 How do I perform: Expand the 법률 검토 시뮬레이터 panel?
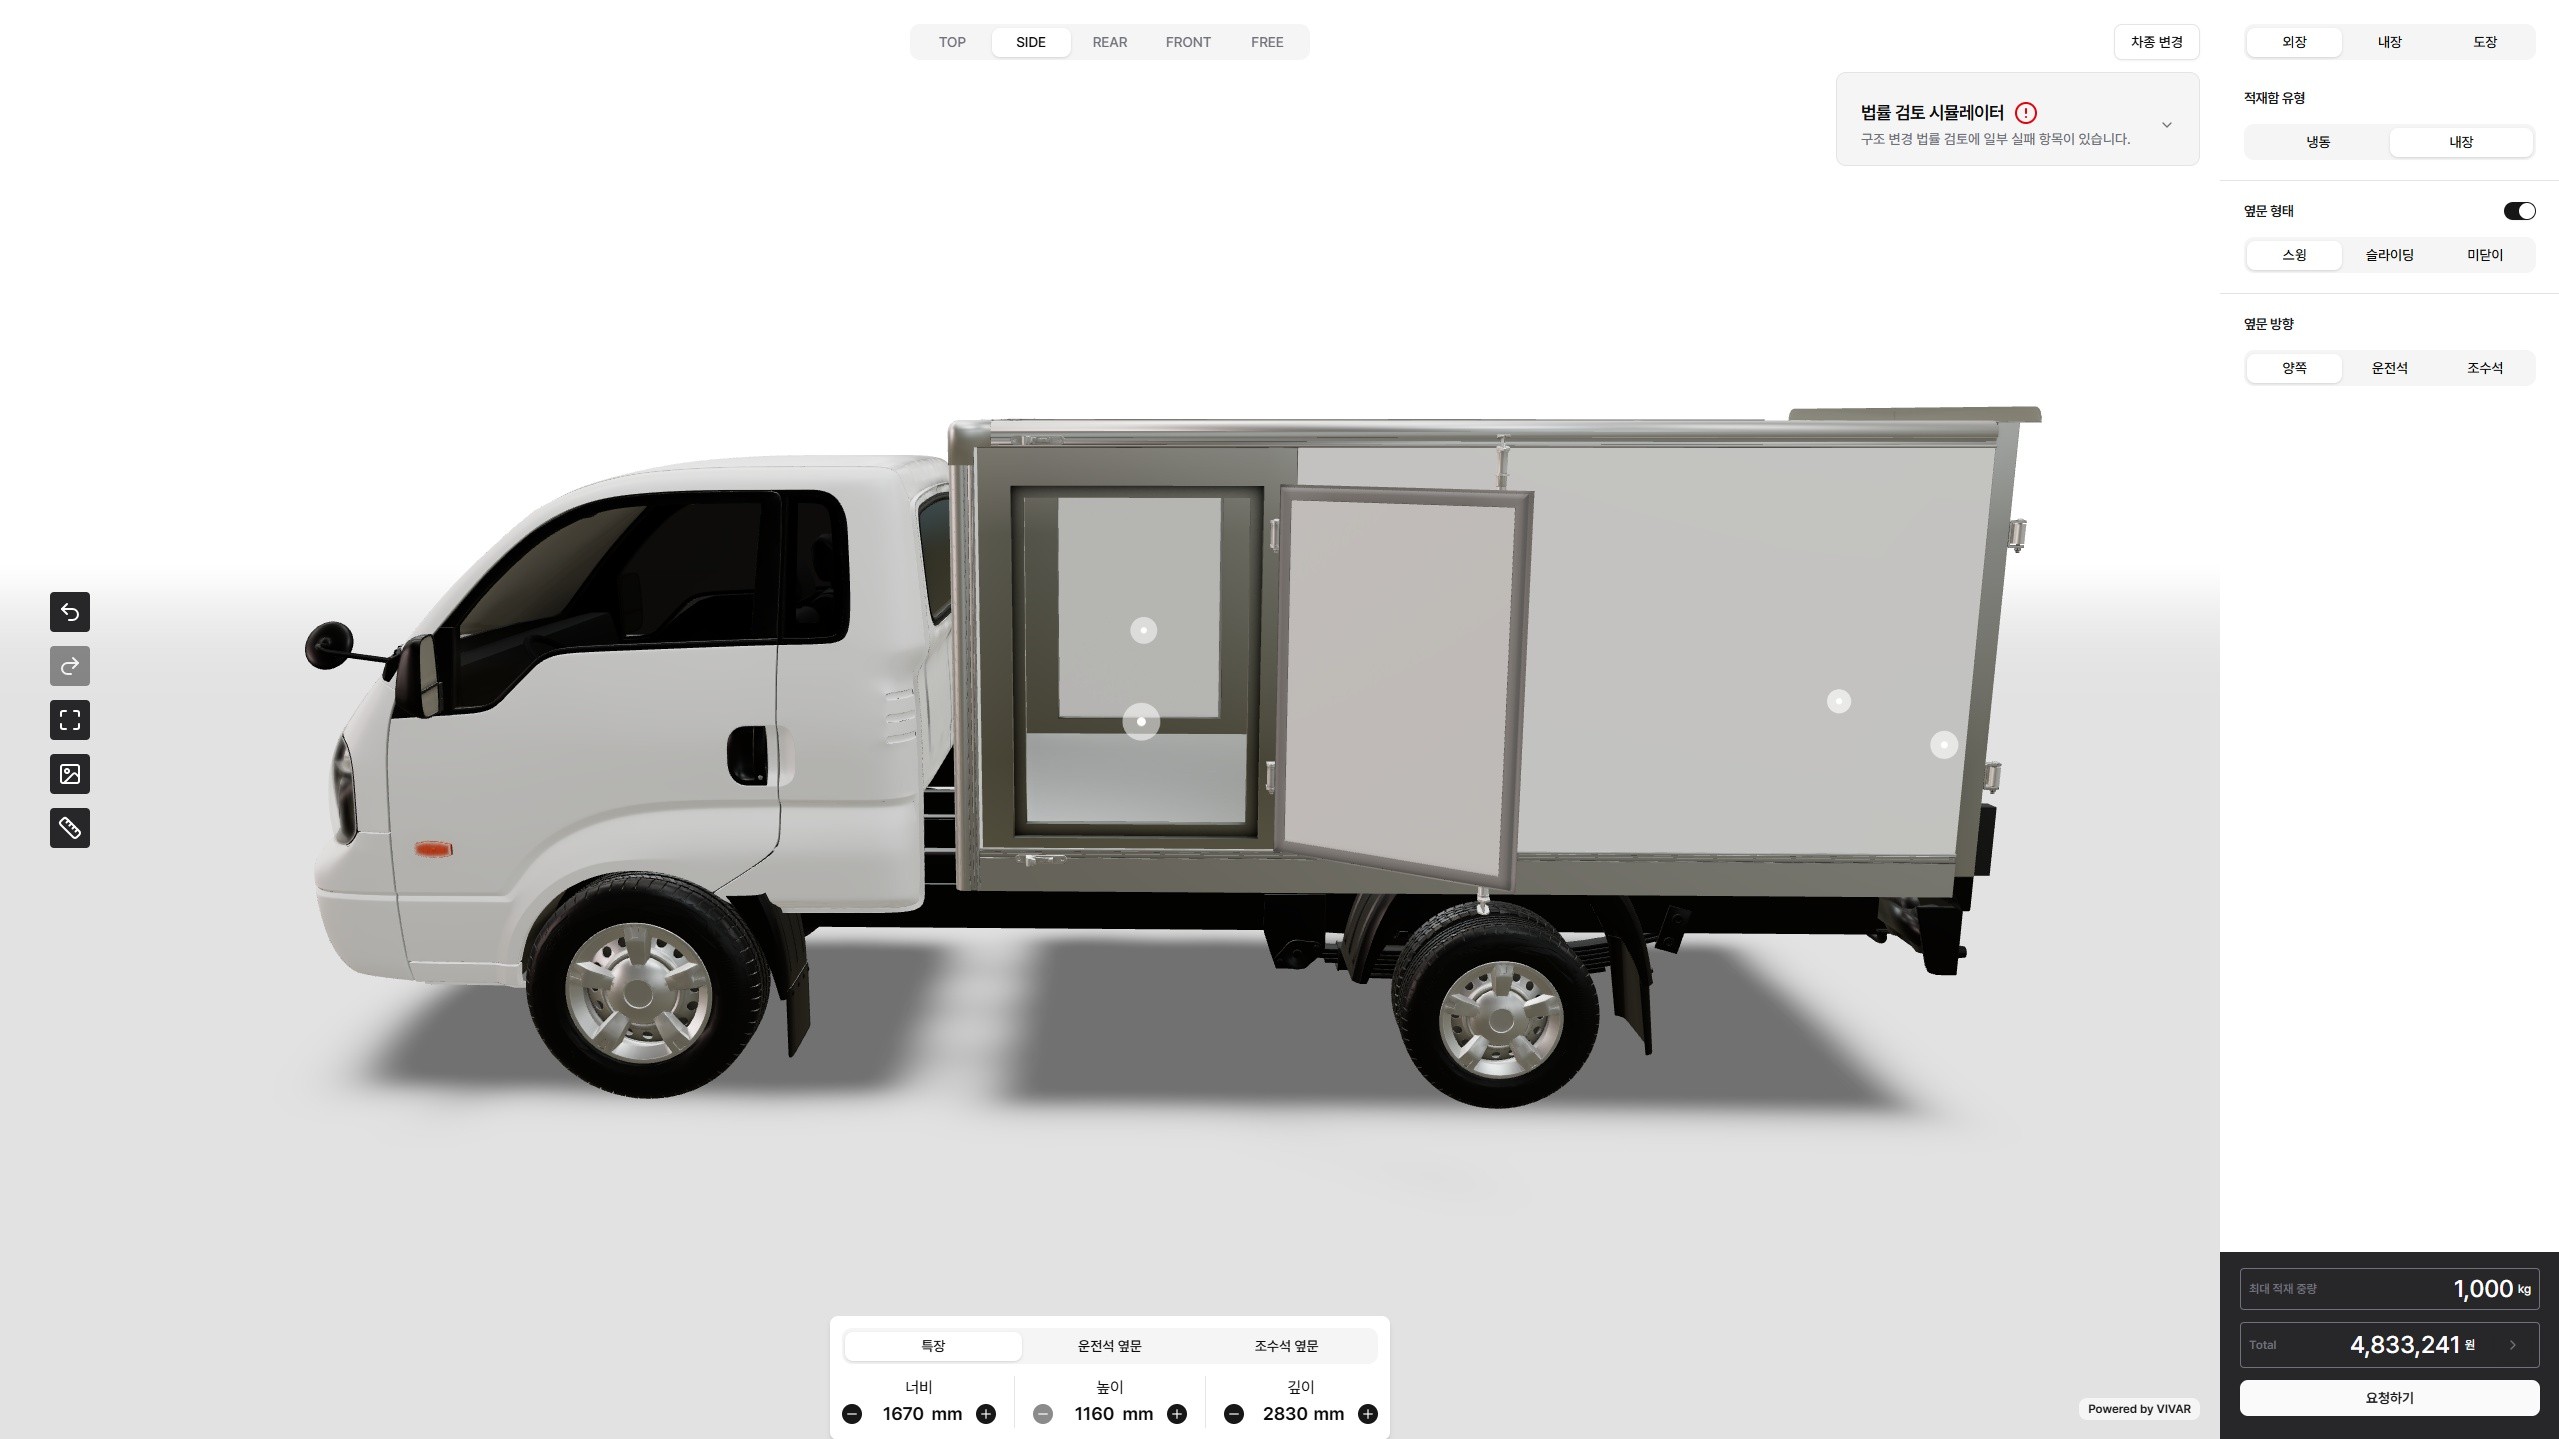[2166, 125]
